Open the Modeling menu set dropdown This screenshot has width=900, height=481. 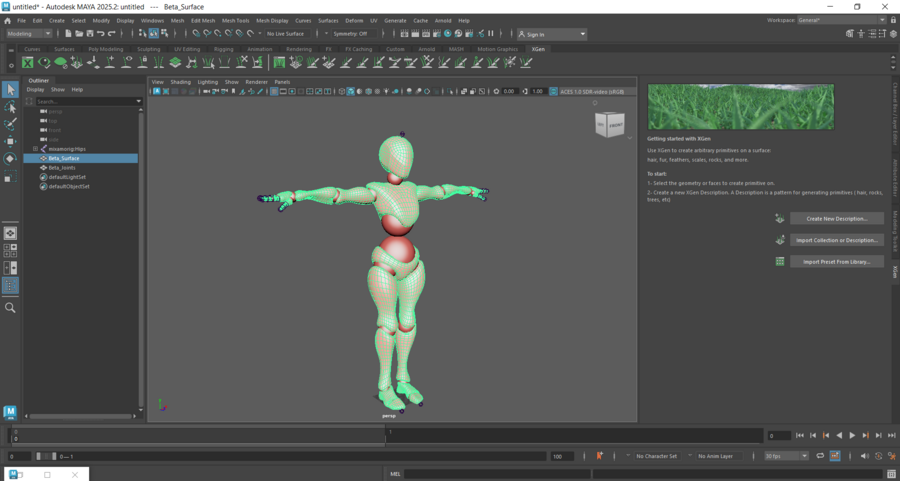click(x=28, y=34)
